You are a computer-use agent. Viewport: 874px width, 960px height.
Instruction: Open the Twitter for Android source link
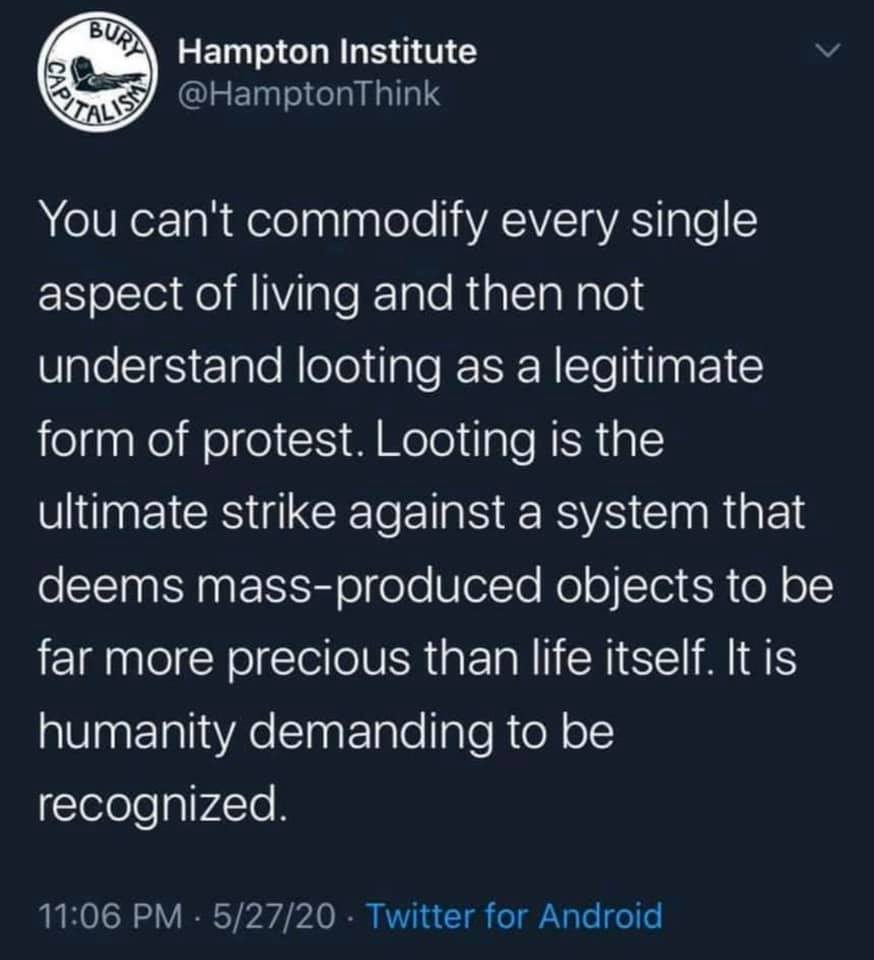click(514, 916)
